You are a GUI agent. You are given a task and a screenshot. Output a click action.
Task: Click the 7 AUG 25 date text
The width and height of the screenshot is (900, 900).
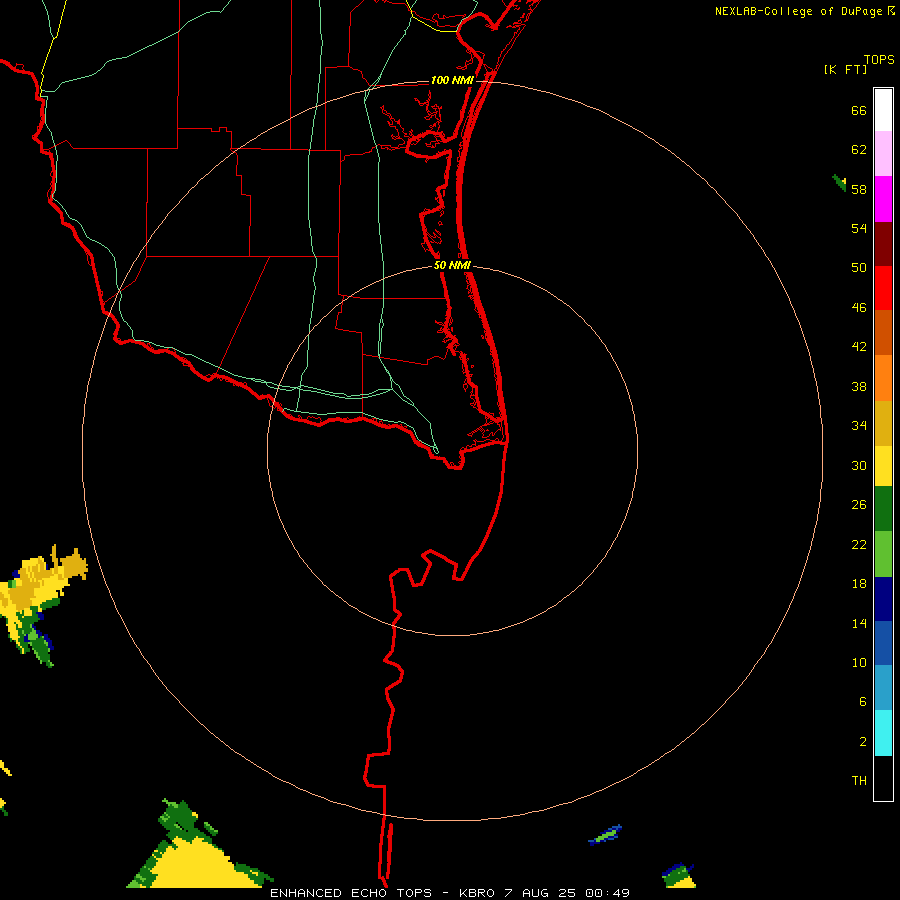[542, 893]
